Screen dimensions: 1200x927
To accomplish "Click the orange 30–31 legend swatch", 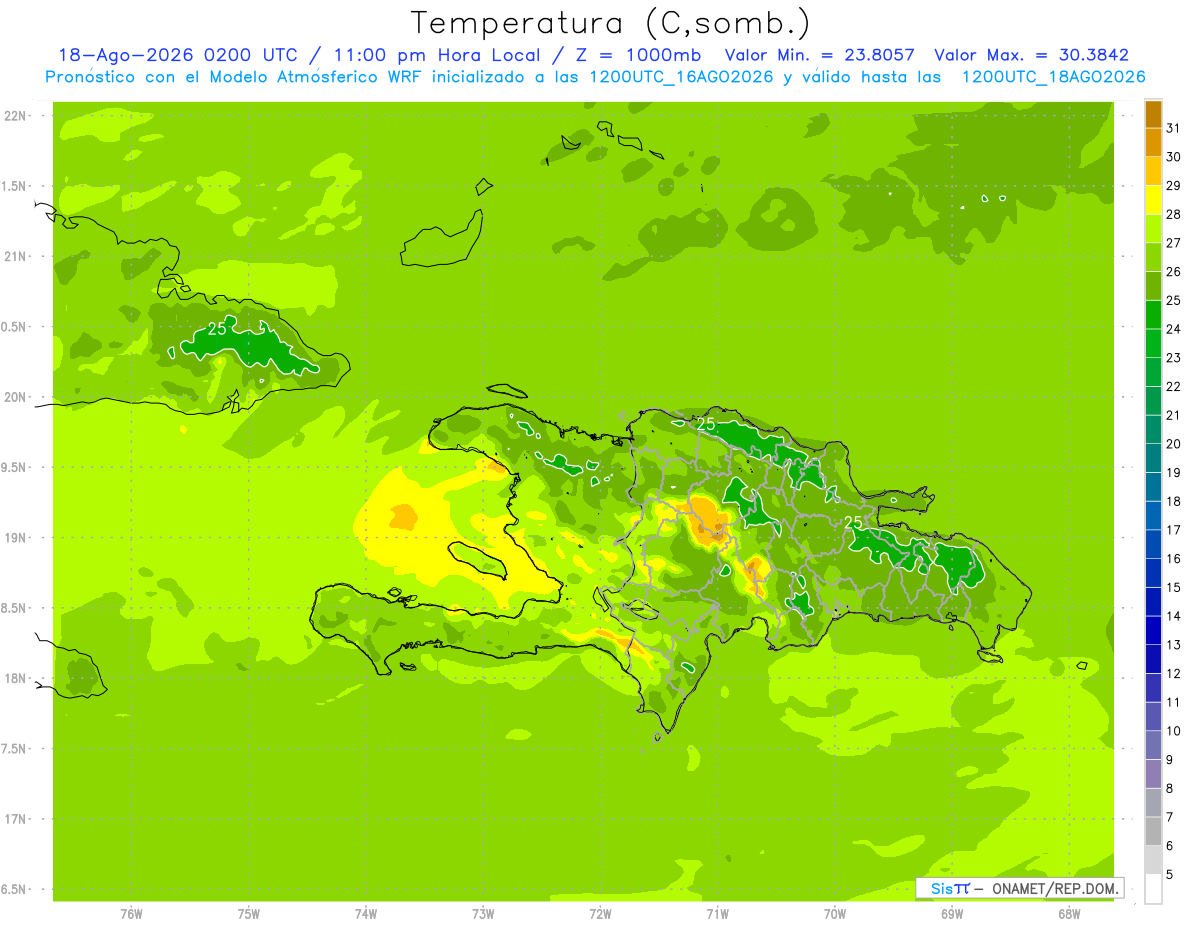I will click(1153, 142).
